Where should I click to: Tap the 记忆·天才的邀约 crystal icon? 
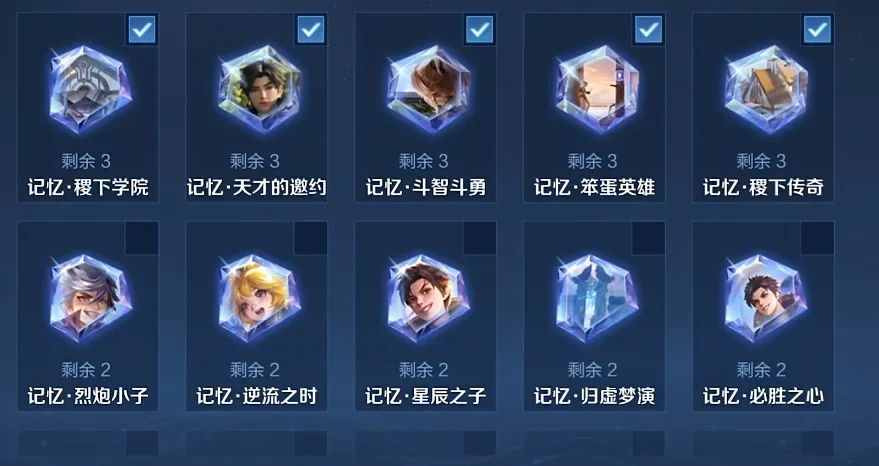coord(258,90)
